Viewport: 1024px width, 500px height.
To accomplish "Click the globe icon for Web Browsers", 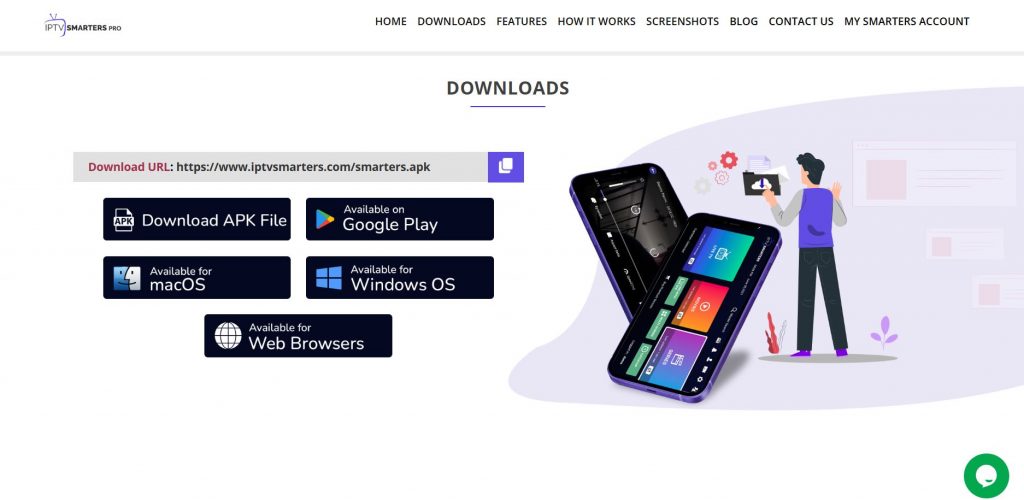I will [x=228, y=336].
